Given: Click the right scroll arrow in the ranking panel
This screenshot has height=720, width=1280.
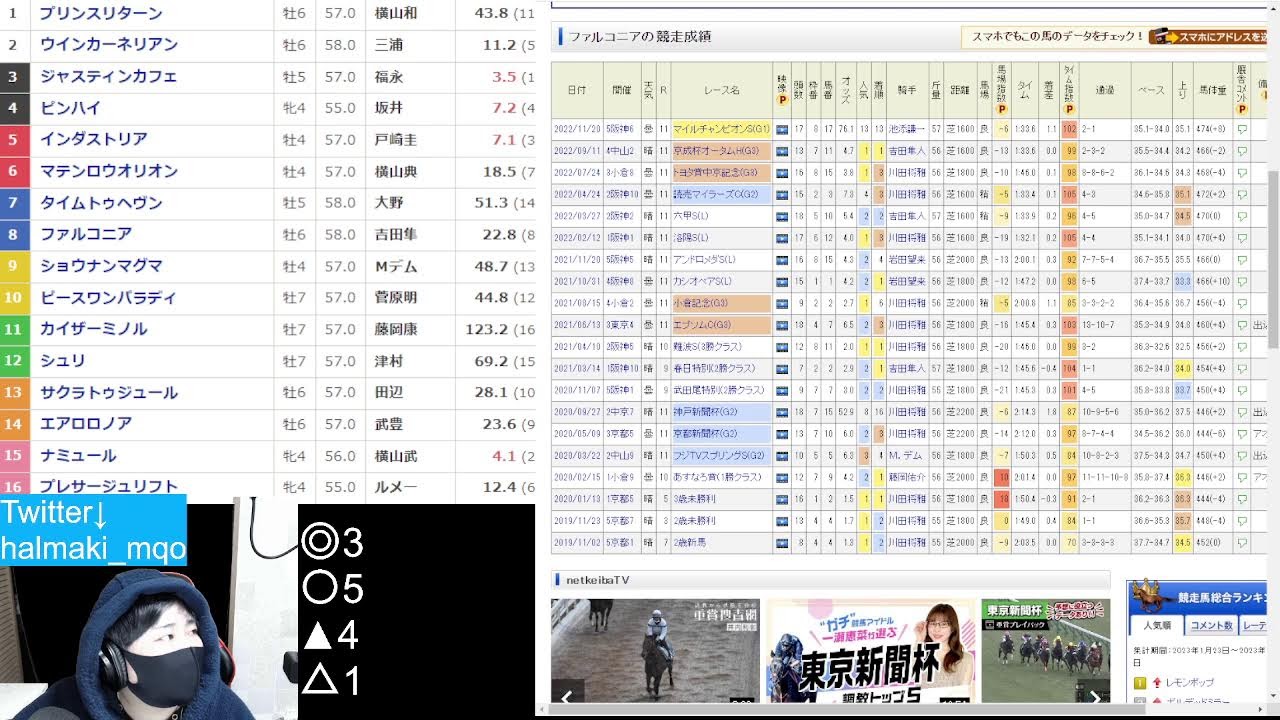Looking at the screenshot, I should [x=1260, y=709].
